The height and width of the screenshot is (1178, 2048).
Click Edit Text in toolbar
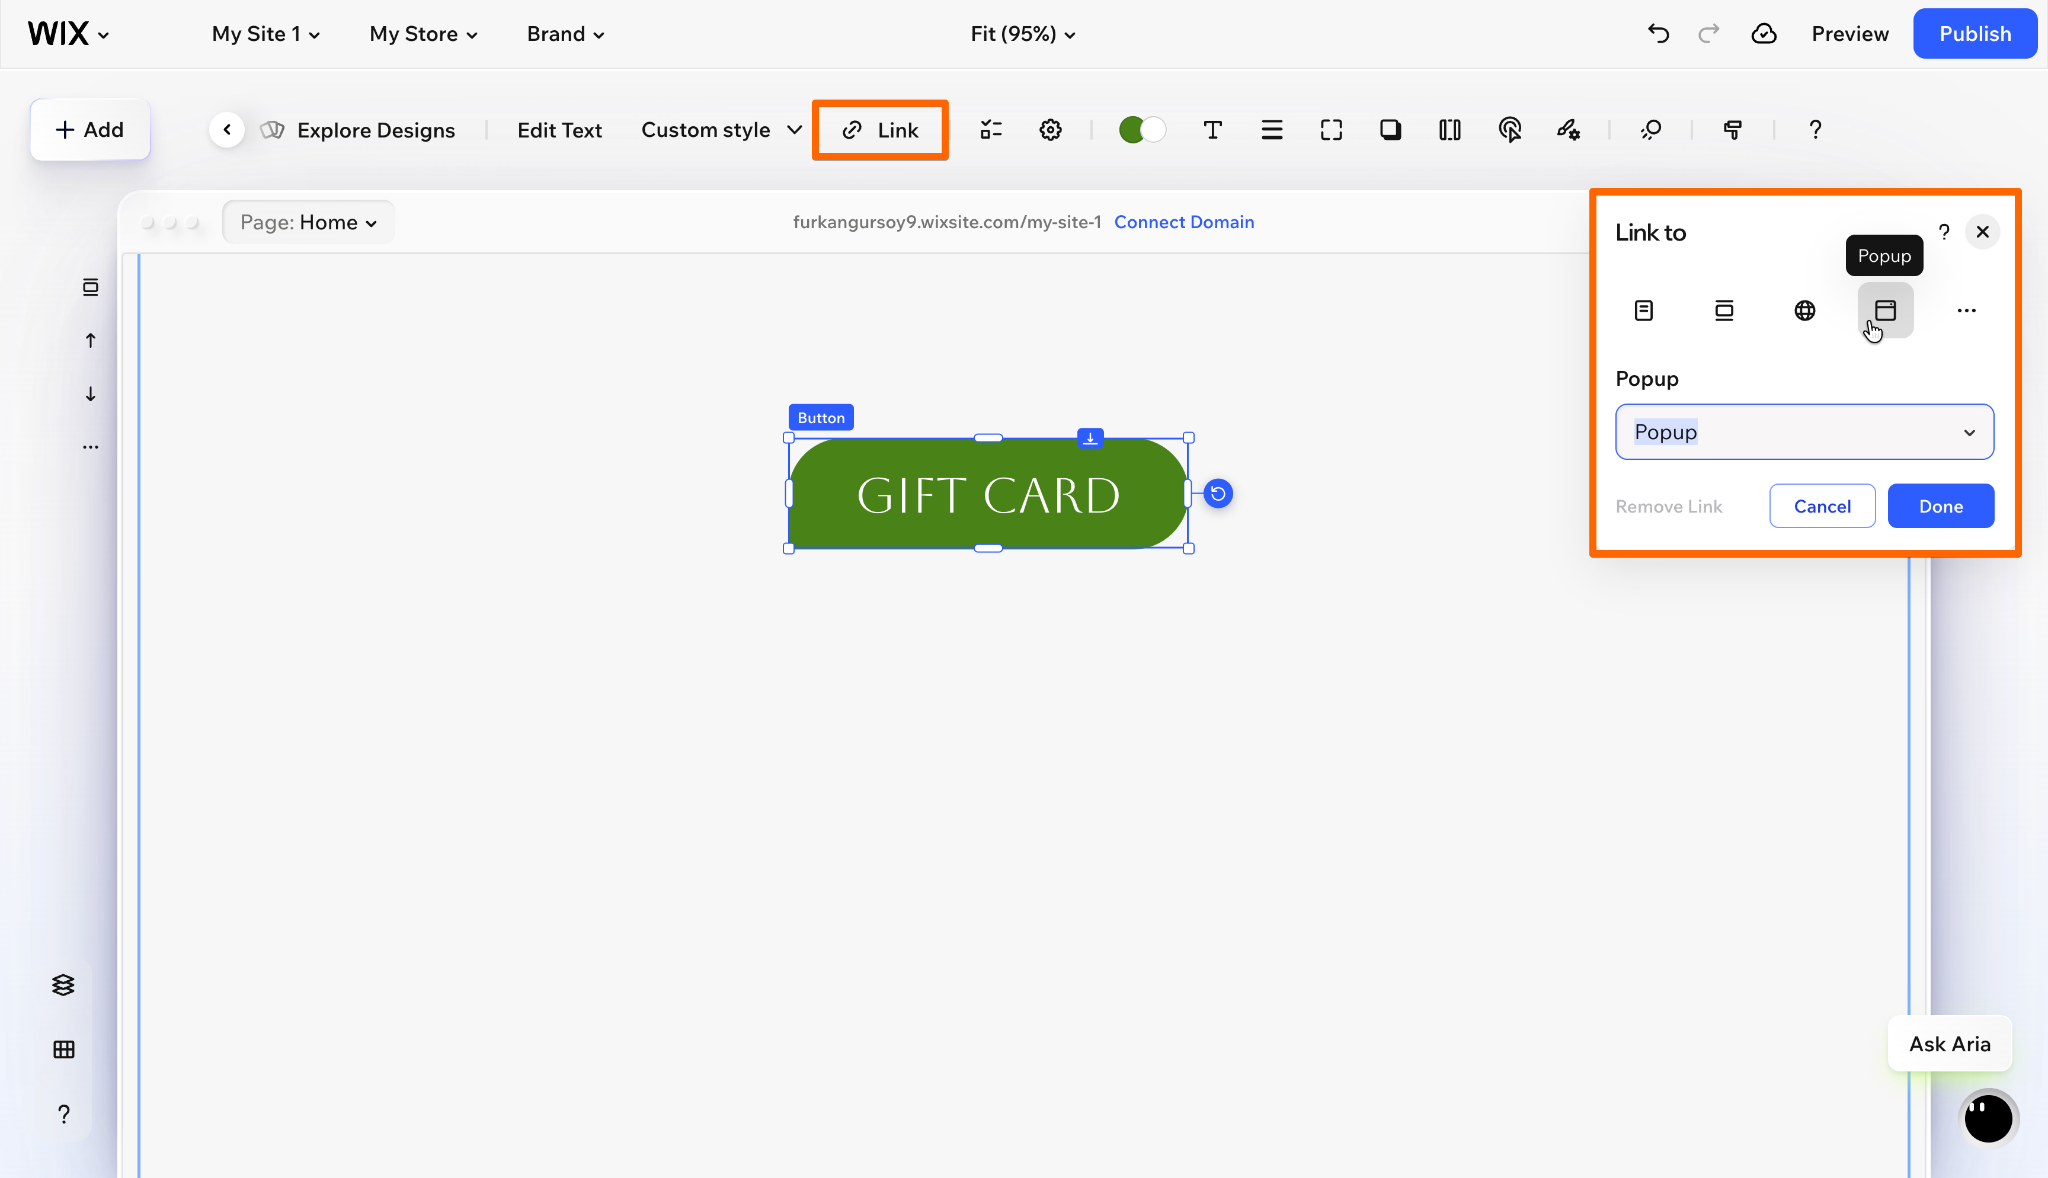559,130
